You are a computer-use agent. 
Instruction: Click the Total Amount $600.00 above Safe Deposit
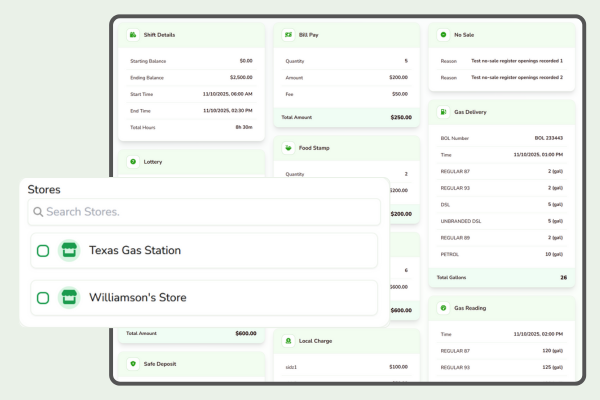tap(246, 333)
